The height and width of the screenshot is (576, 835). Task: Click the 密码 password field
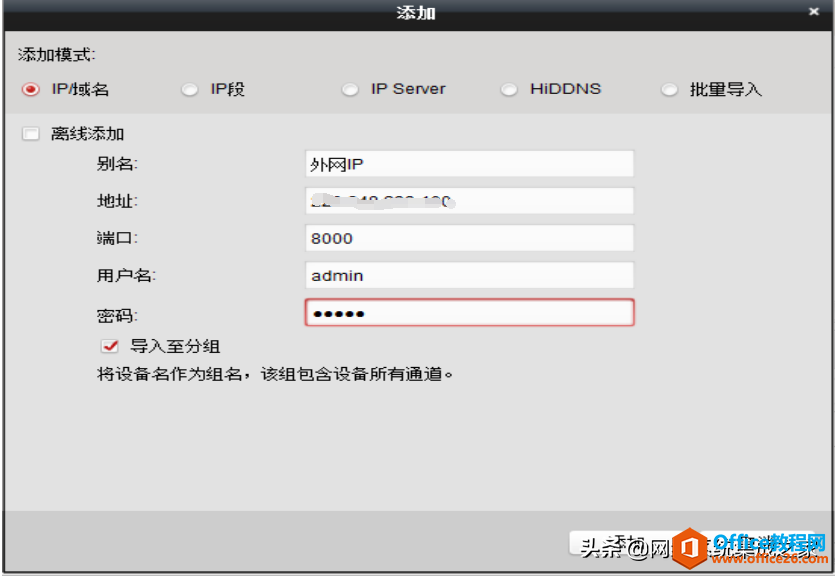pos(469,312)
